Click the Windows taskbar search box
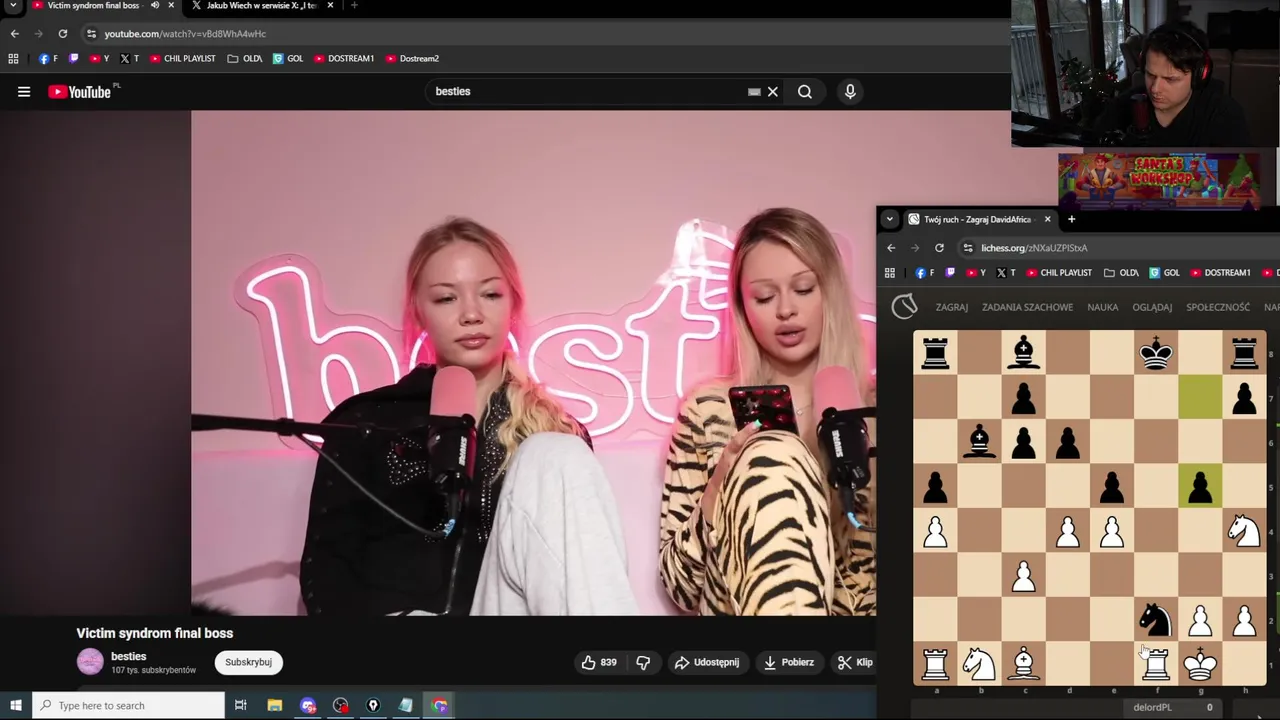 pyautogui.click(x=128, y=705)
